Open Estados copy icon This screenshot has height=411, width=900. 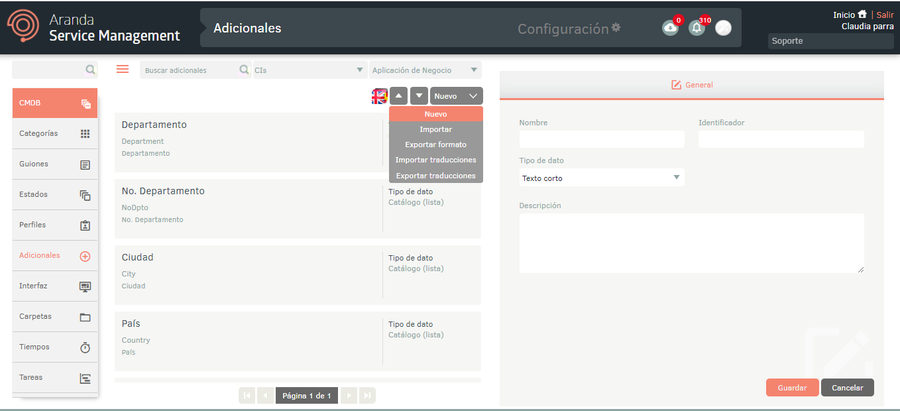85,195
